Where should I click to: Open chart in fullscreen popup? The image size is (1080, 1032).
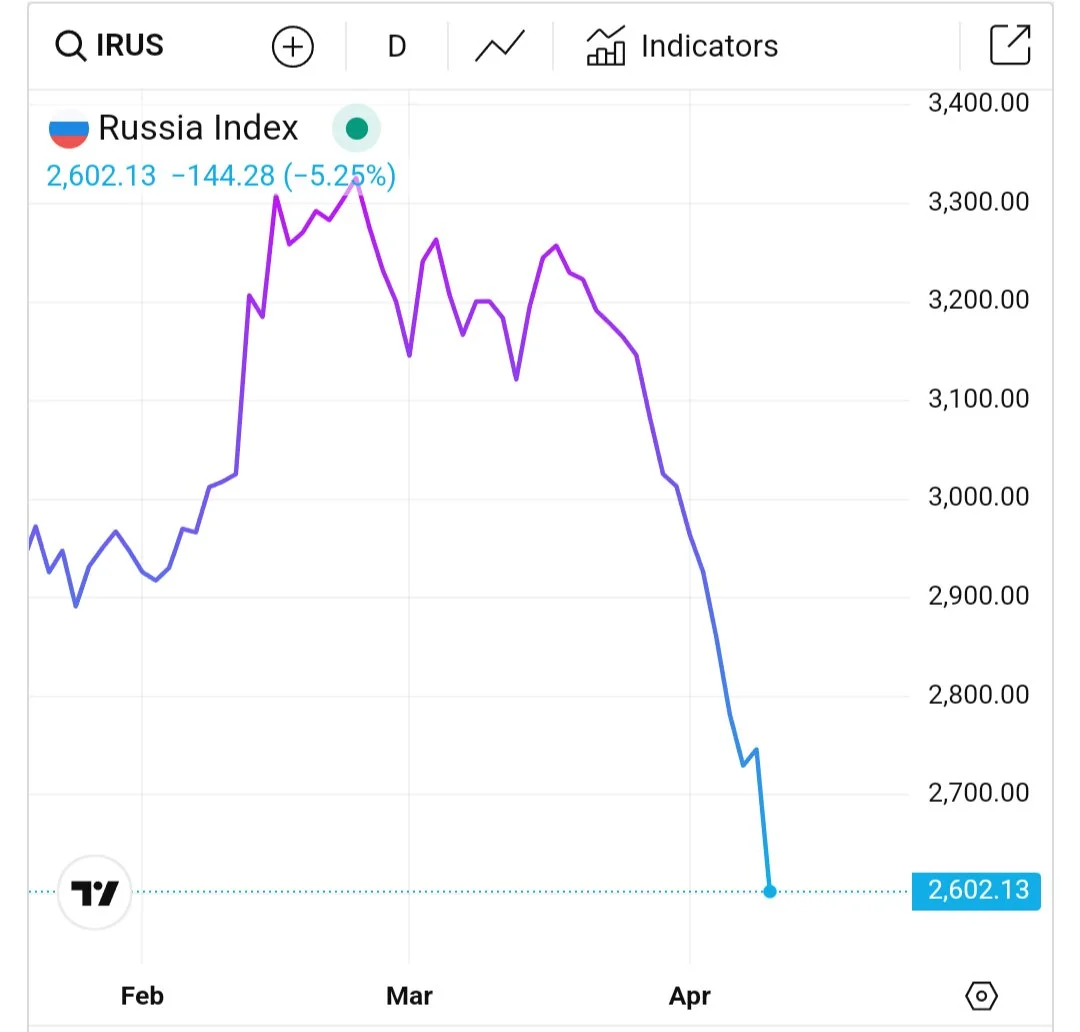[1009, 46]
